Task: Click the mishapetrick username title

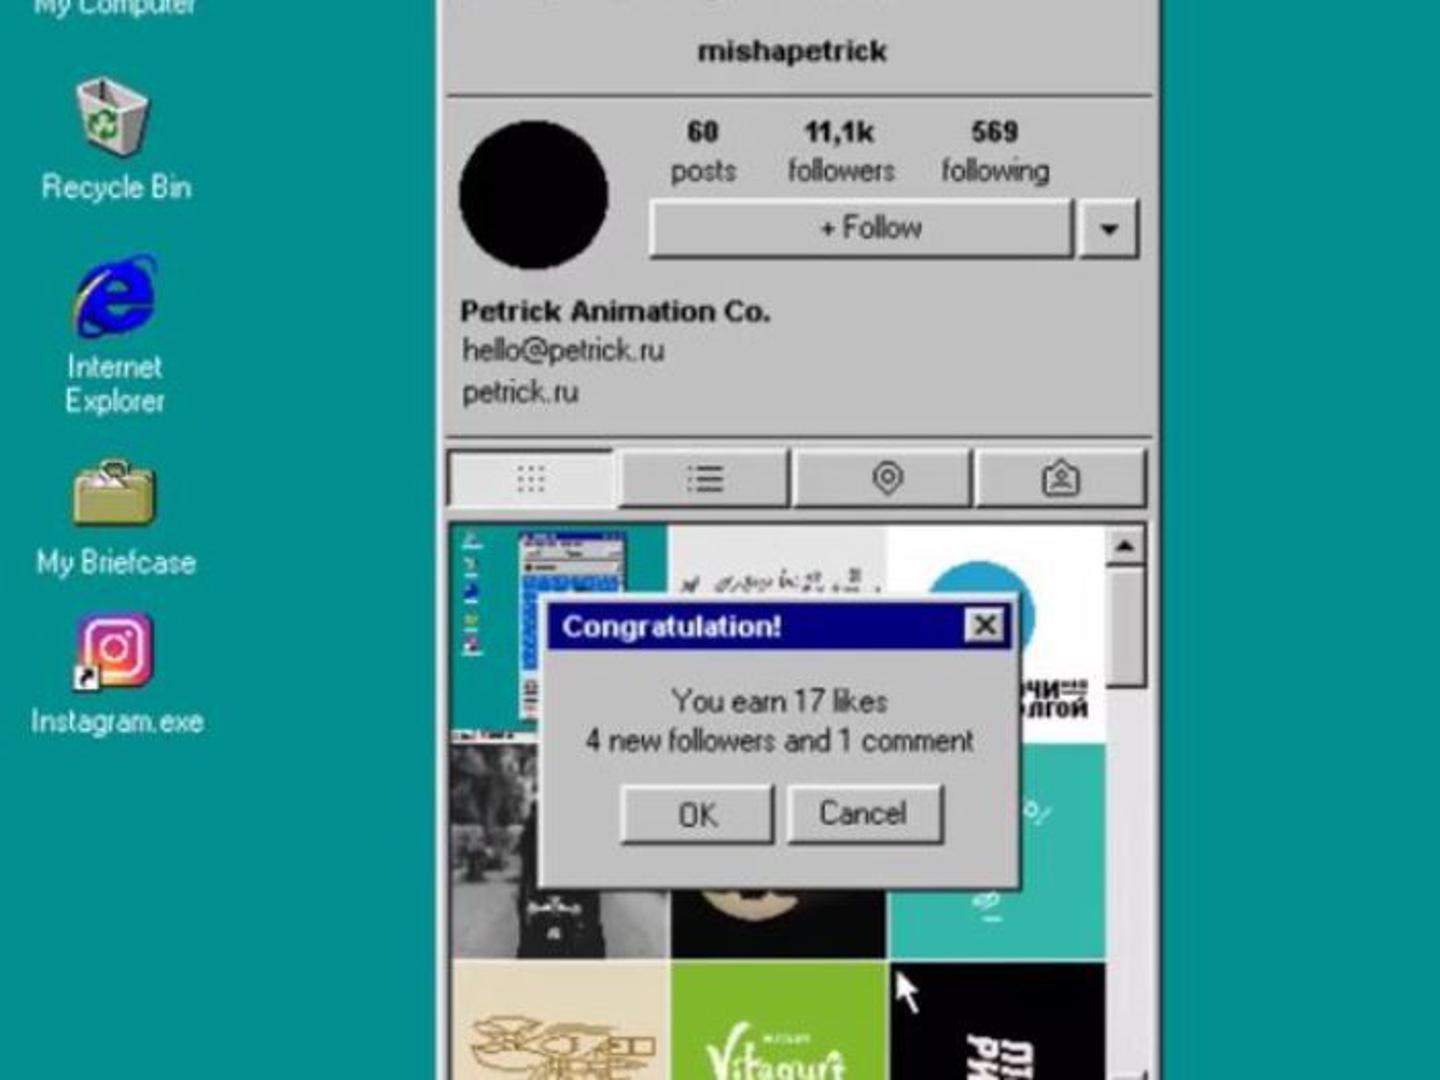Action: [792, 51]
